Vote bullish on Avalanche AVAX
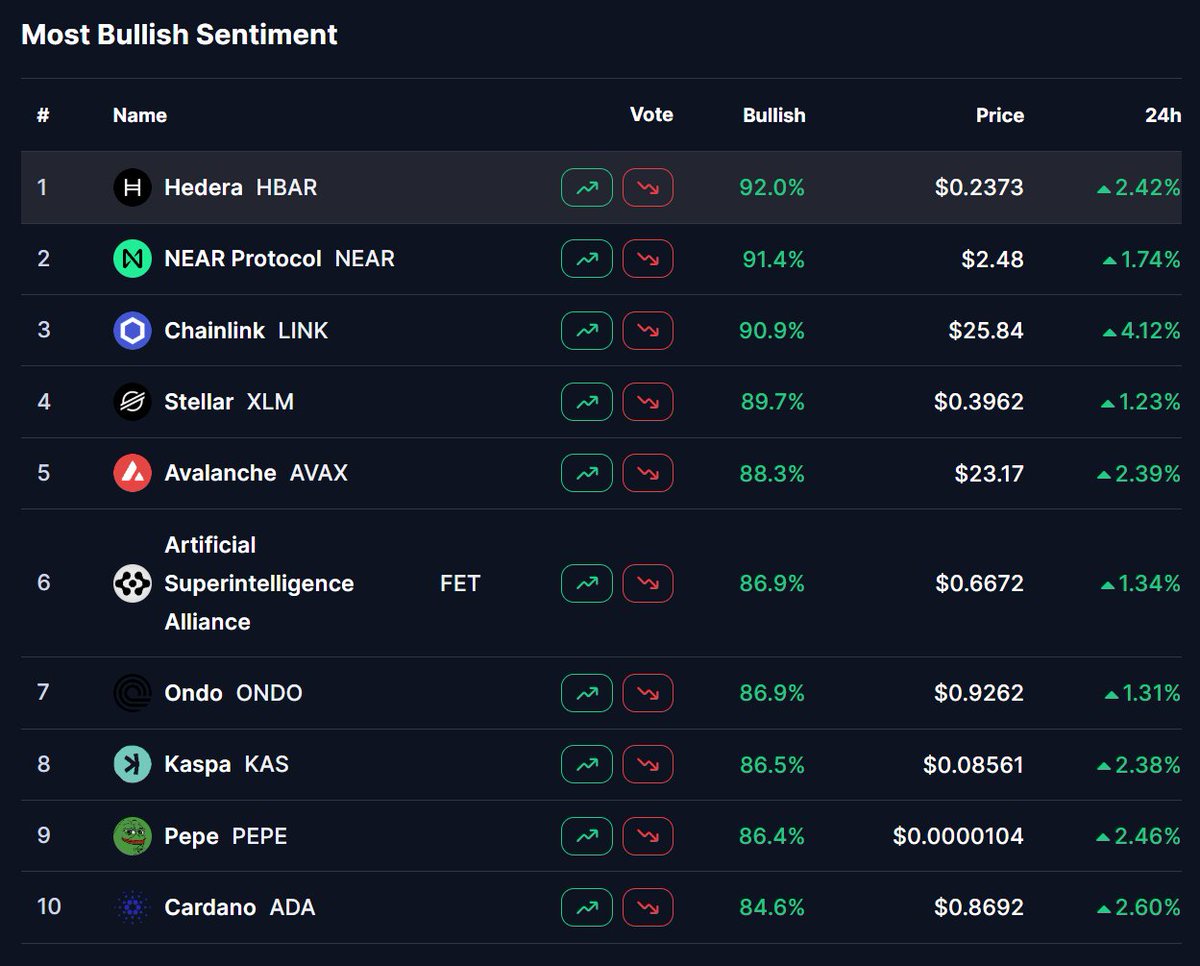Image resolution: width=1200 pixels, height=966 pixels. click(x=587, y=473)
